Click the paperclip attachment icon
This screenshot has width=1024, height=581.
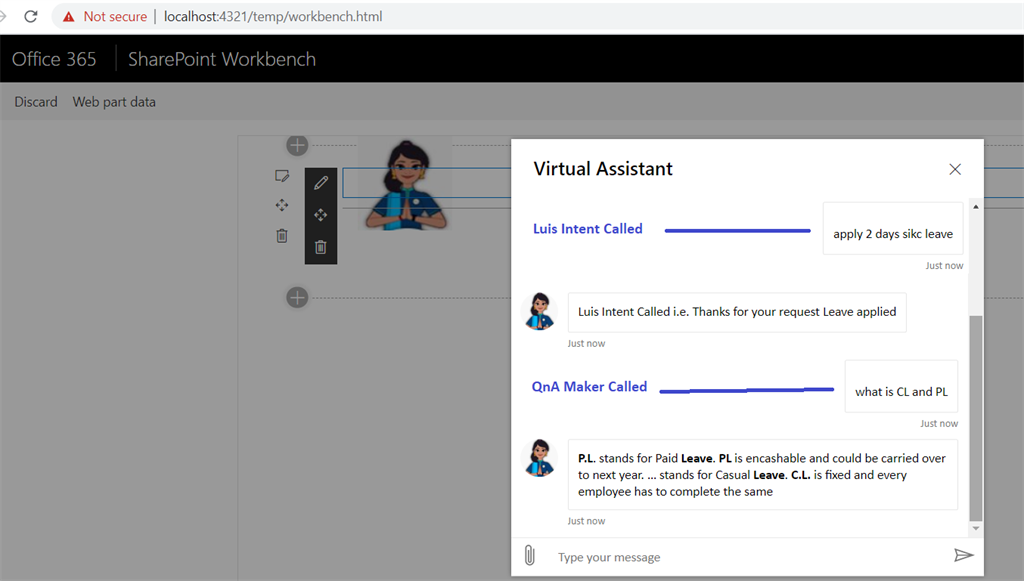pos(530,556)
